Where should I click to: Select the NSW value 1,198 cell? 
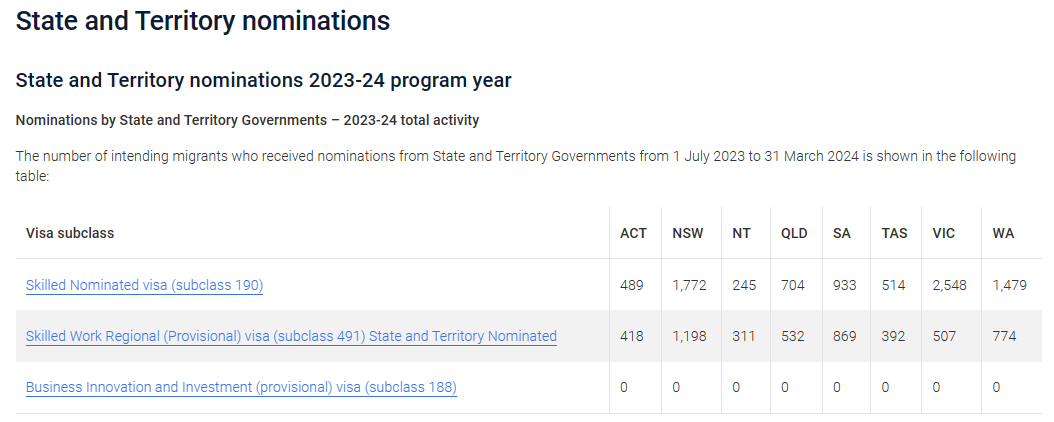[690, 336]
